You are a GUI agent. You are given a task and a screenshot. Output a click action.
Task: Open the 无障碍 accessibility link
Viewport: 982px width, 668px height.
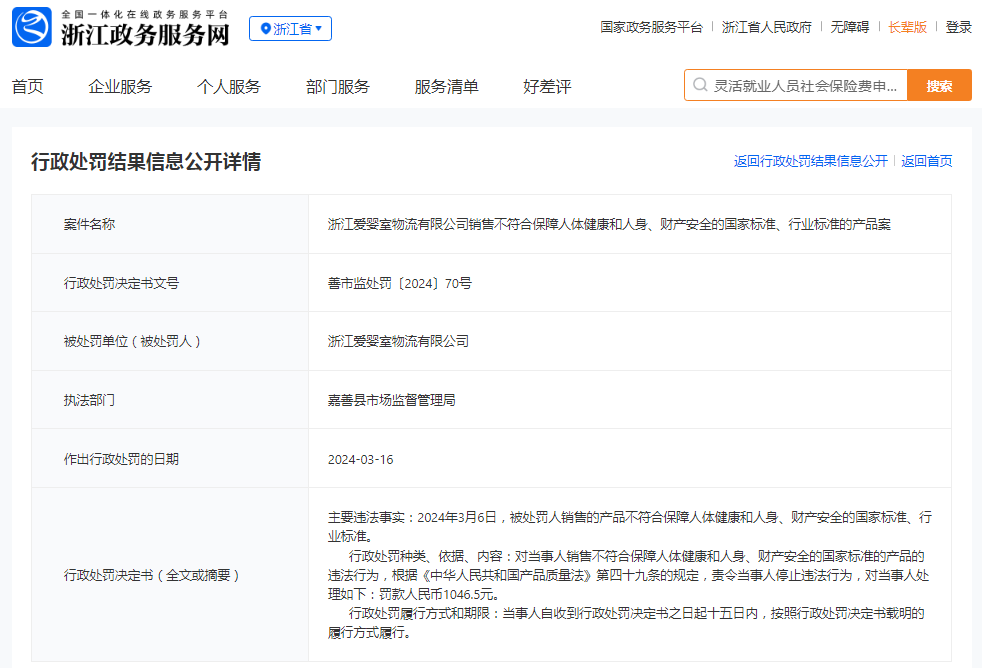850,27
